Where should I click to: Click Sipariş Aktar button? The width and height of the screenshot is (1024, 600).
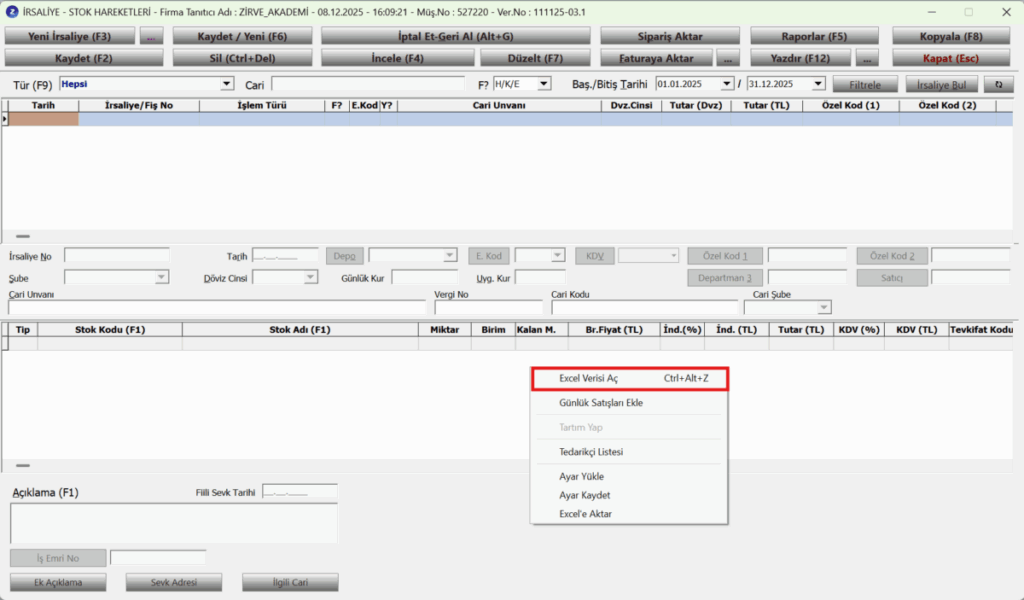(670, 36)
